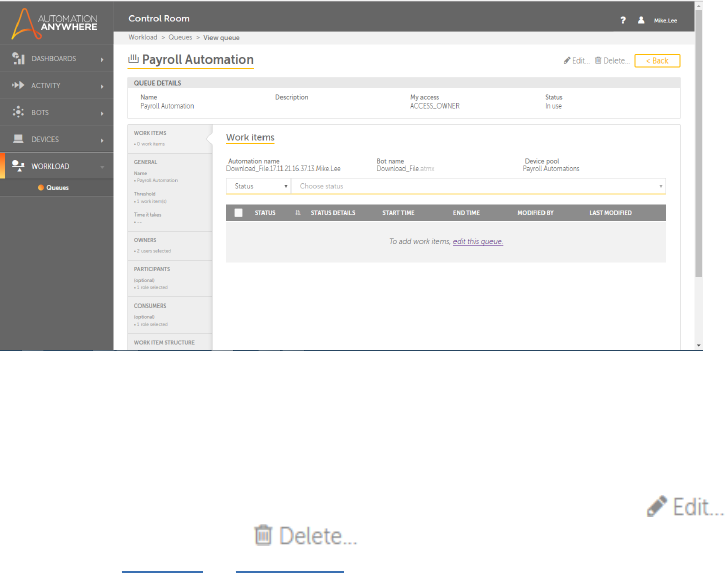Switch to the General section tab
This screenshot has height=573, width=725.
tap(170, 192)
